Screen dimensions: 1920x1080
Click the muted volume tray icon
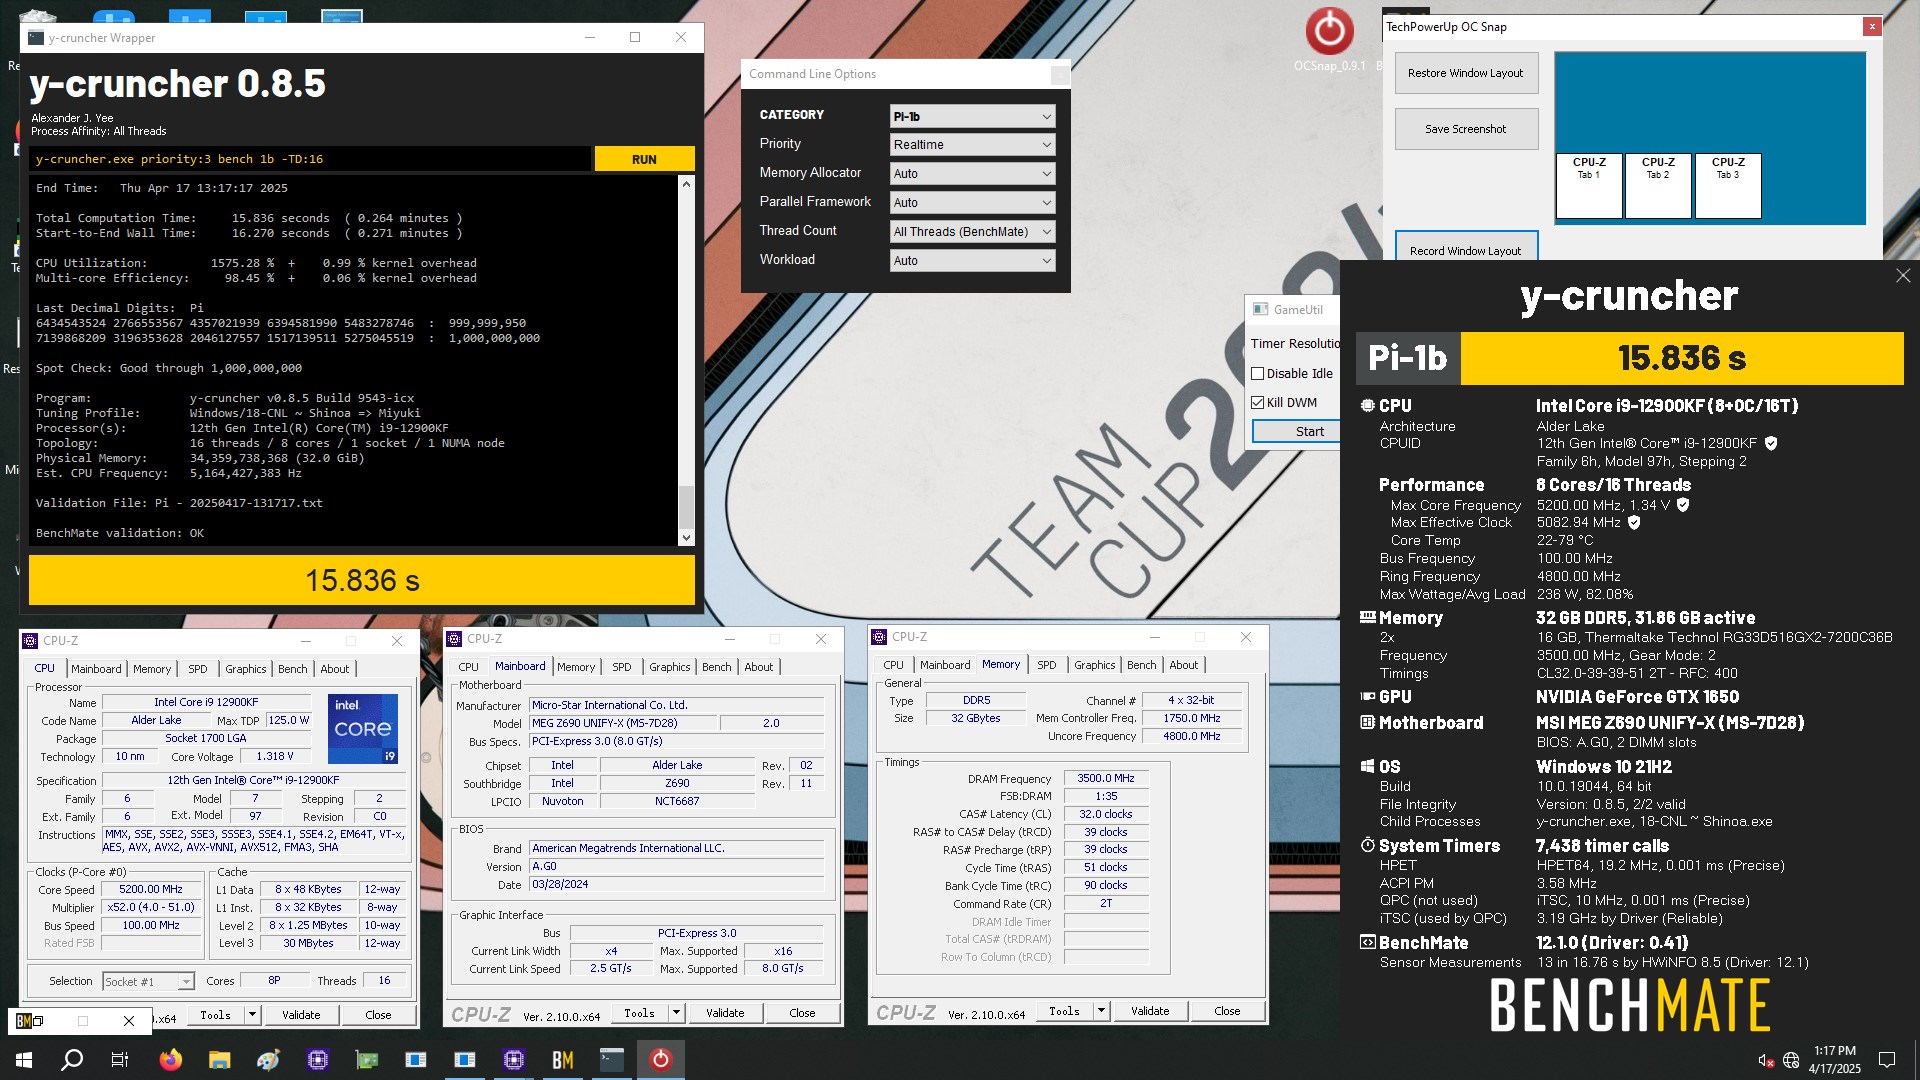coord(1766,1060)
